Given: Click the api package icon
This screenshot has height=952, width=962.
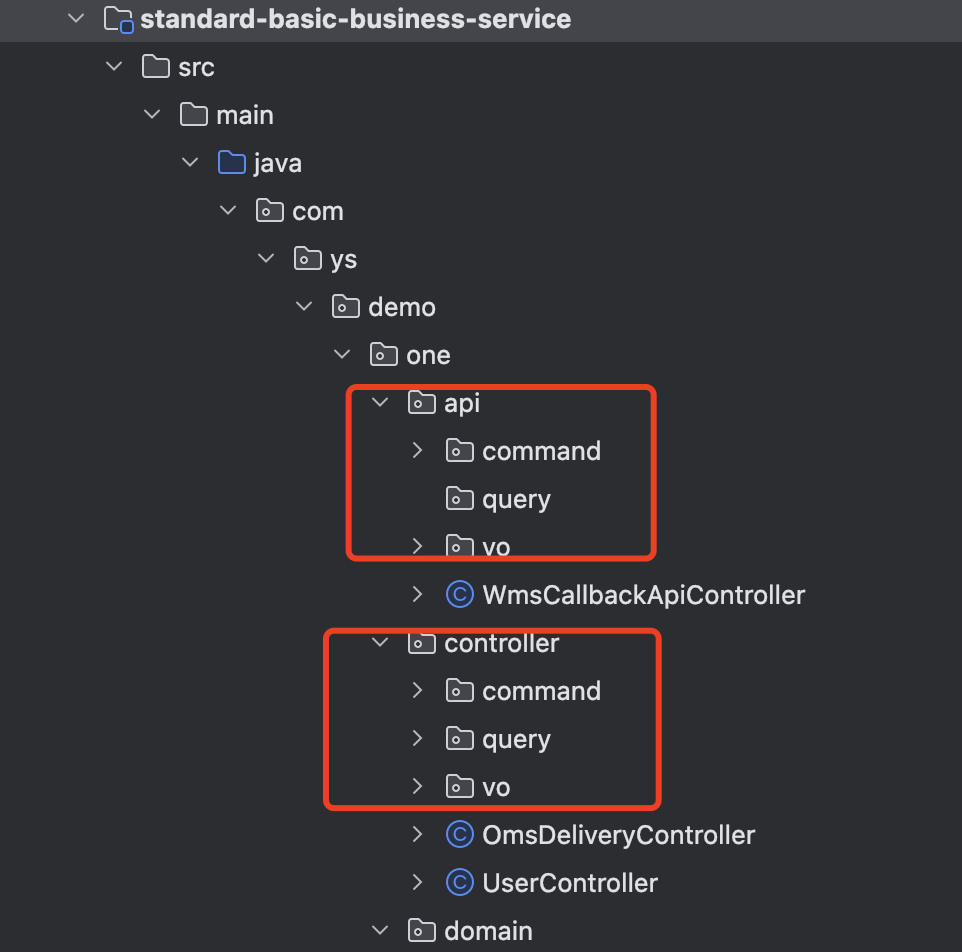Looking at the screenshot, I should (422, 402).
